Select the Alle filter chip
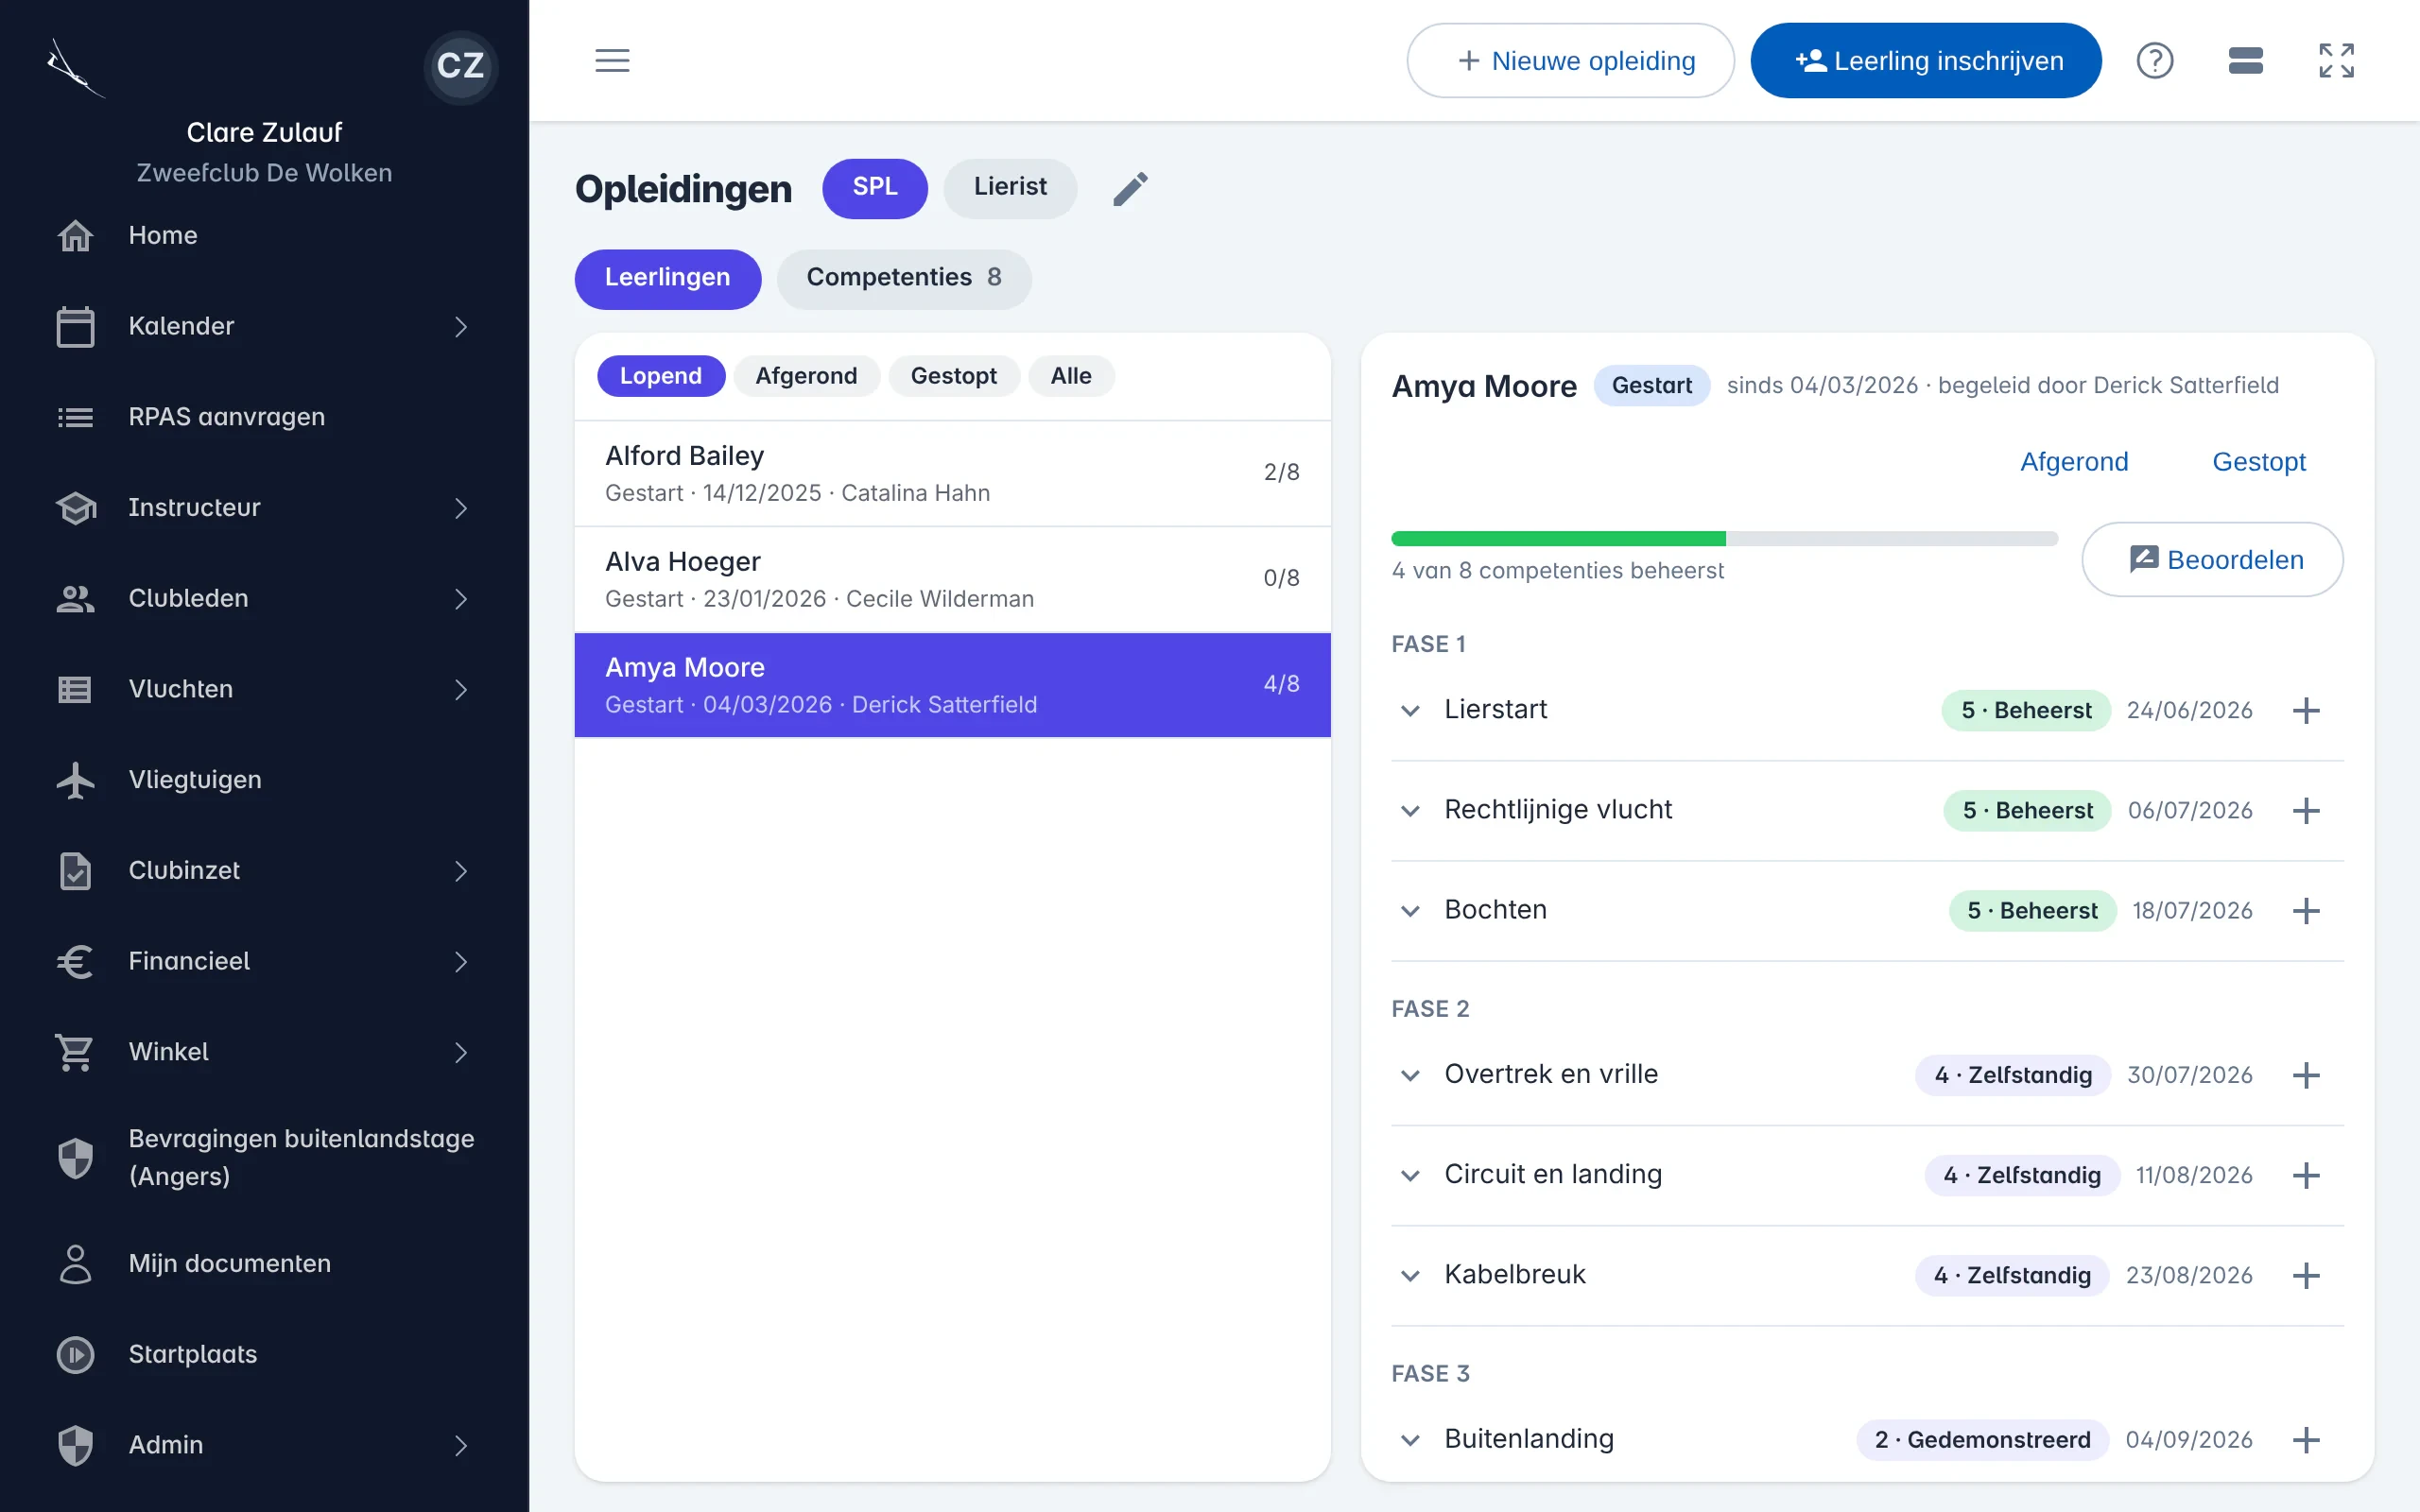2420x1512 pixels. point(1070,376)
